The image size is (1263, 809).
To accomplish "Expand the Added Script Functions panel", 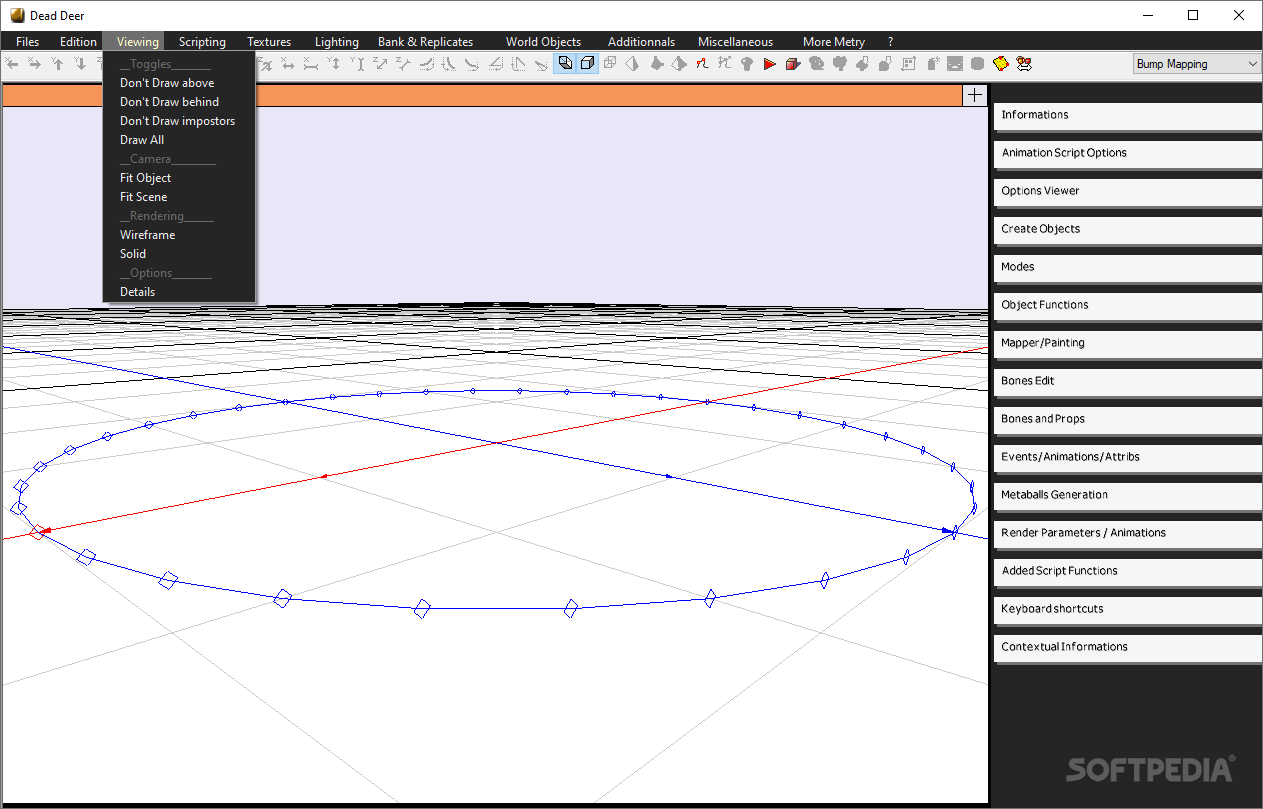I will (1128, 571).
